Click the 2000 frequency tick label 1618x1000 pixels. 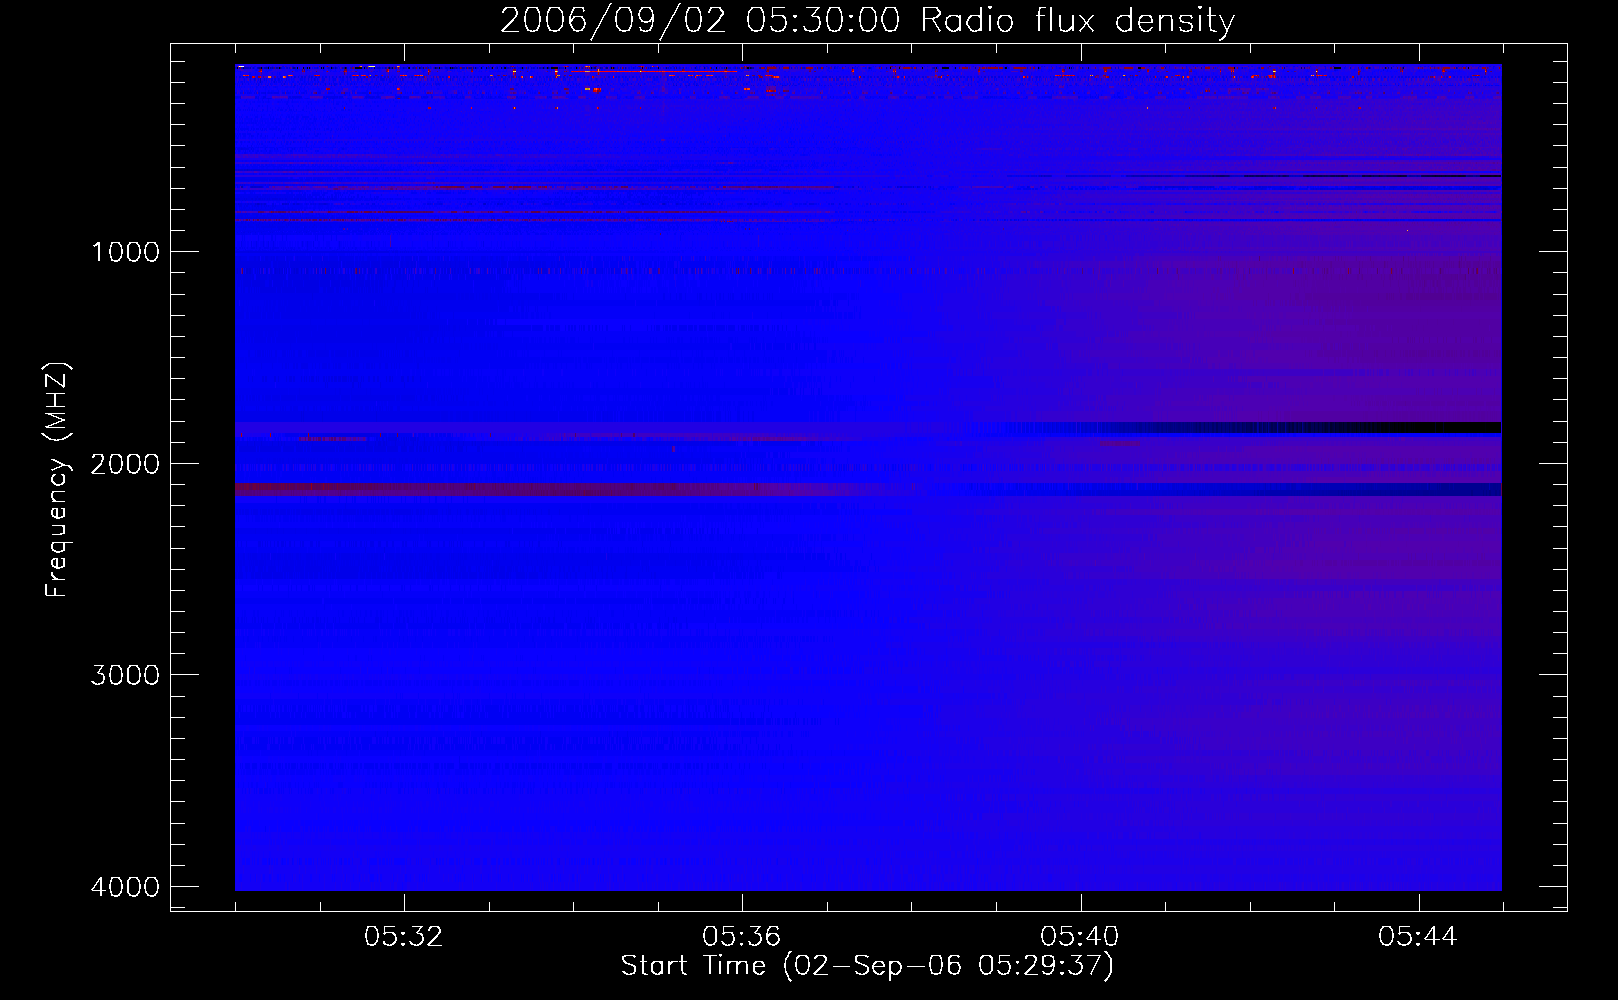pyautogui.click(x=125, y=464)
